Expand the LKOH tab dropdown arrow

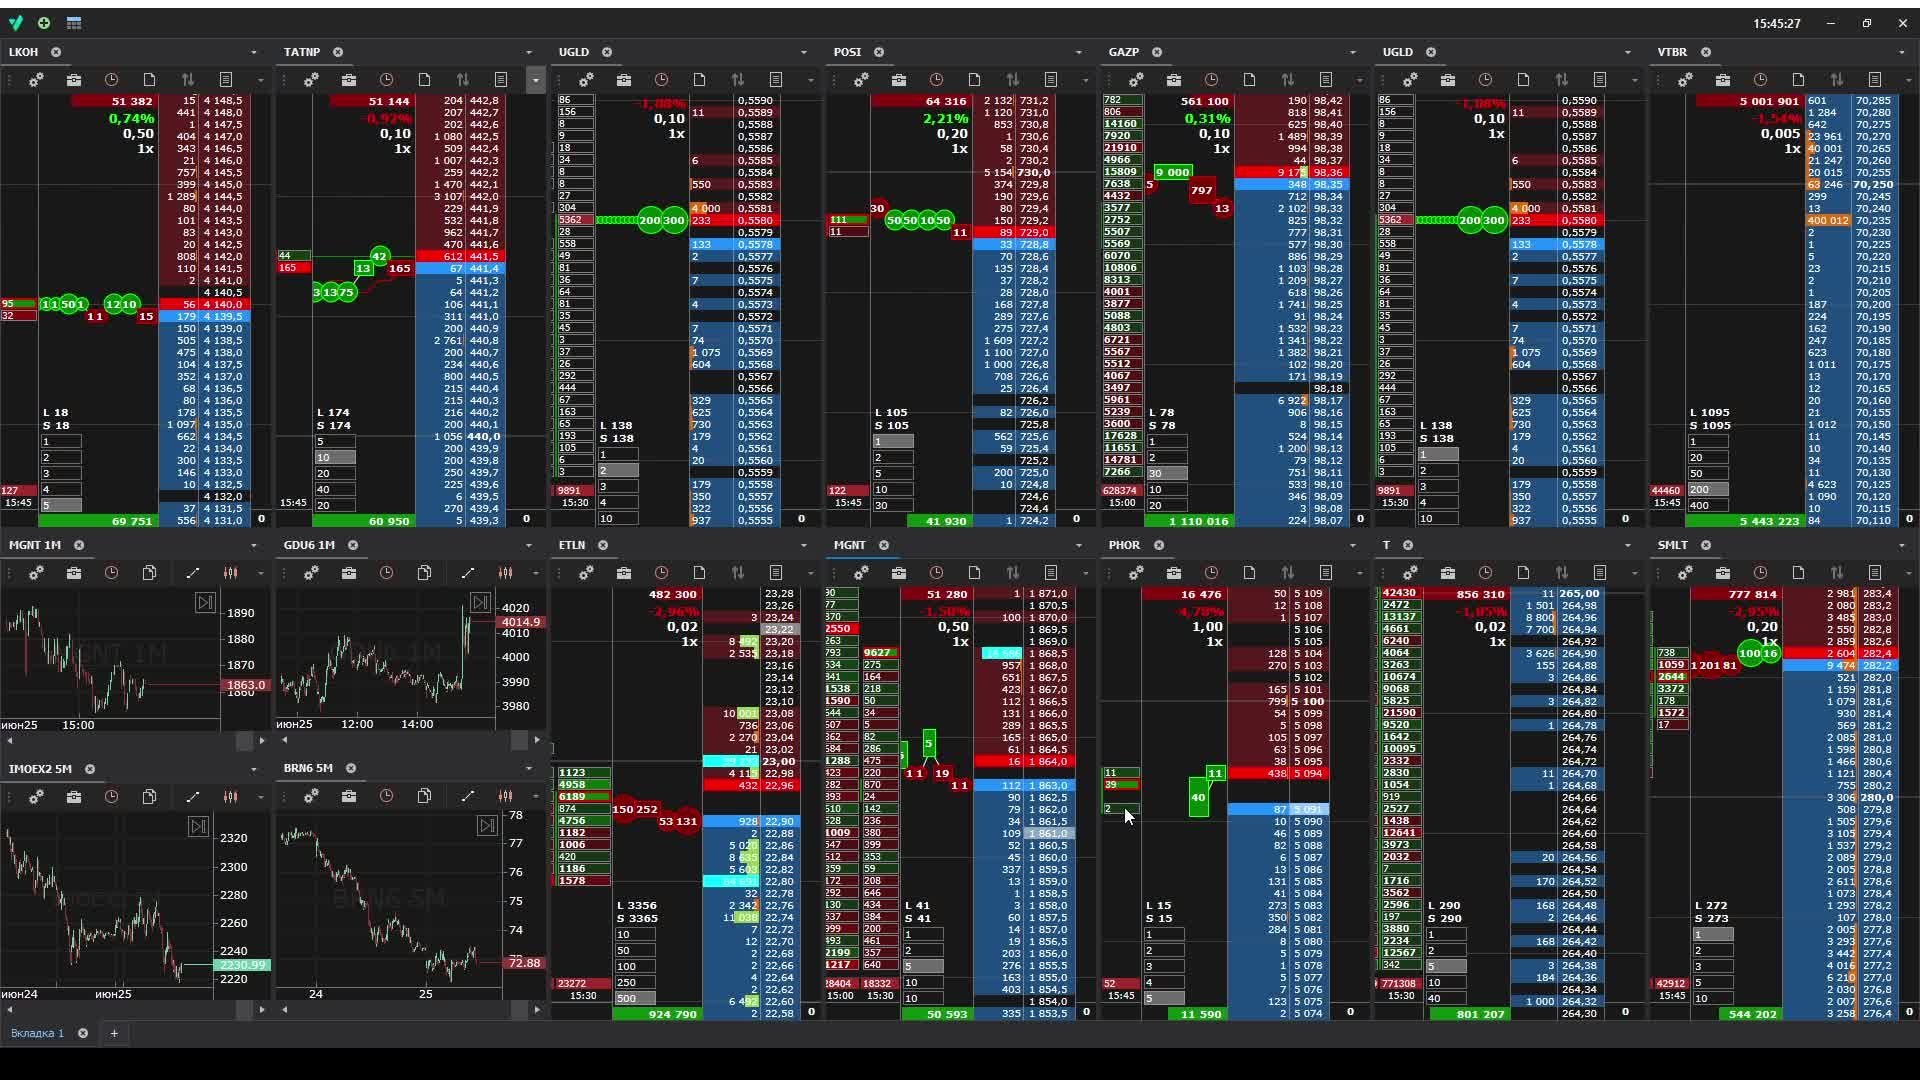[253, 52]
